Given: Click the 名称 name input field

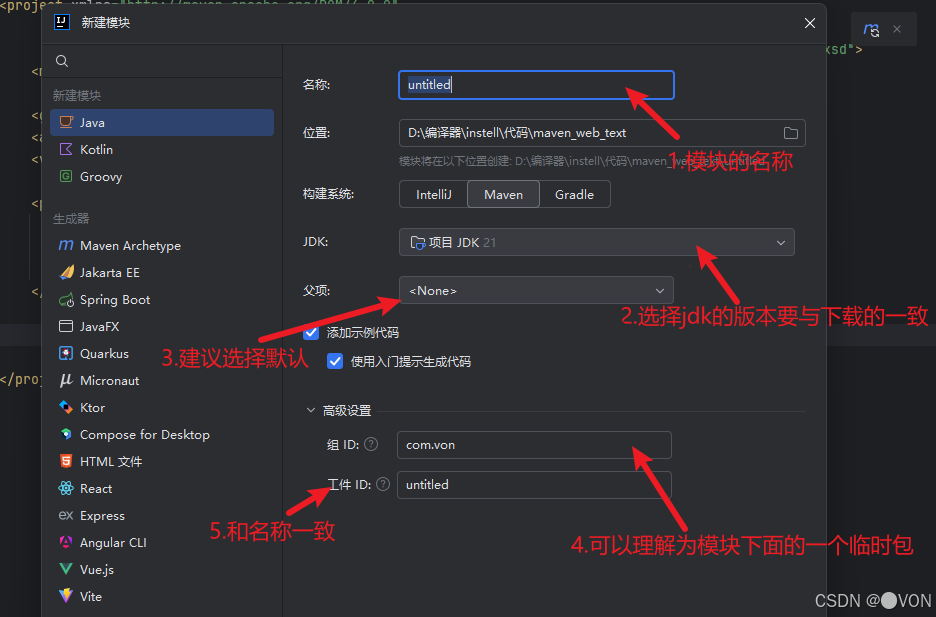Looking at the screenshot, I should click(536, 85).
